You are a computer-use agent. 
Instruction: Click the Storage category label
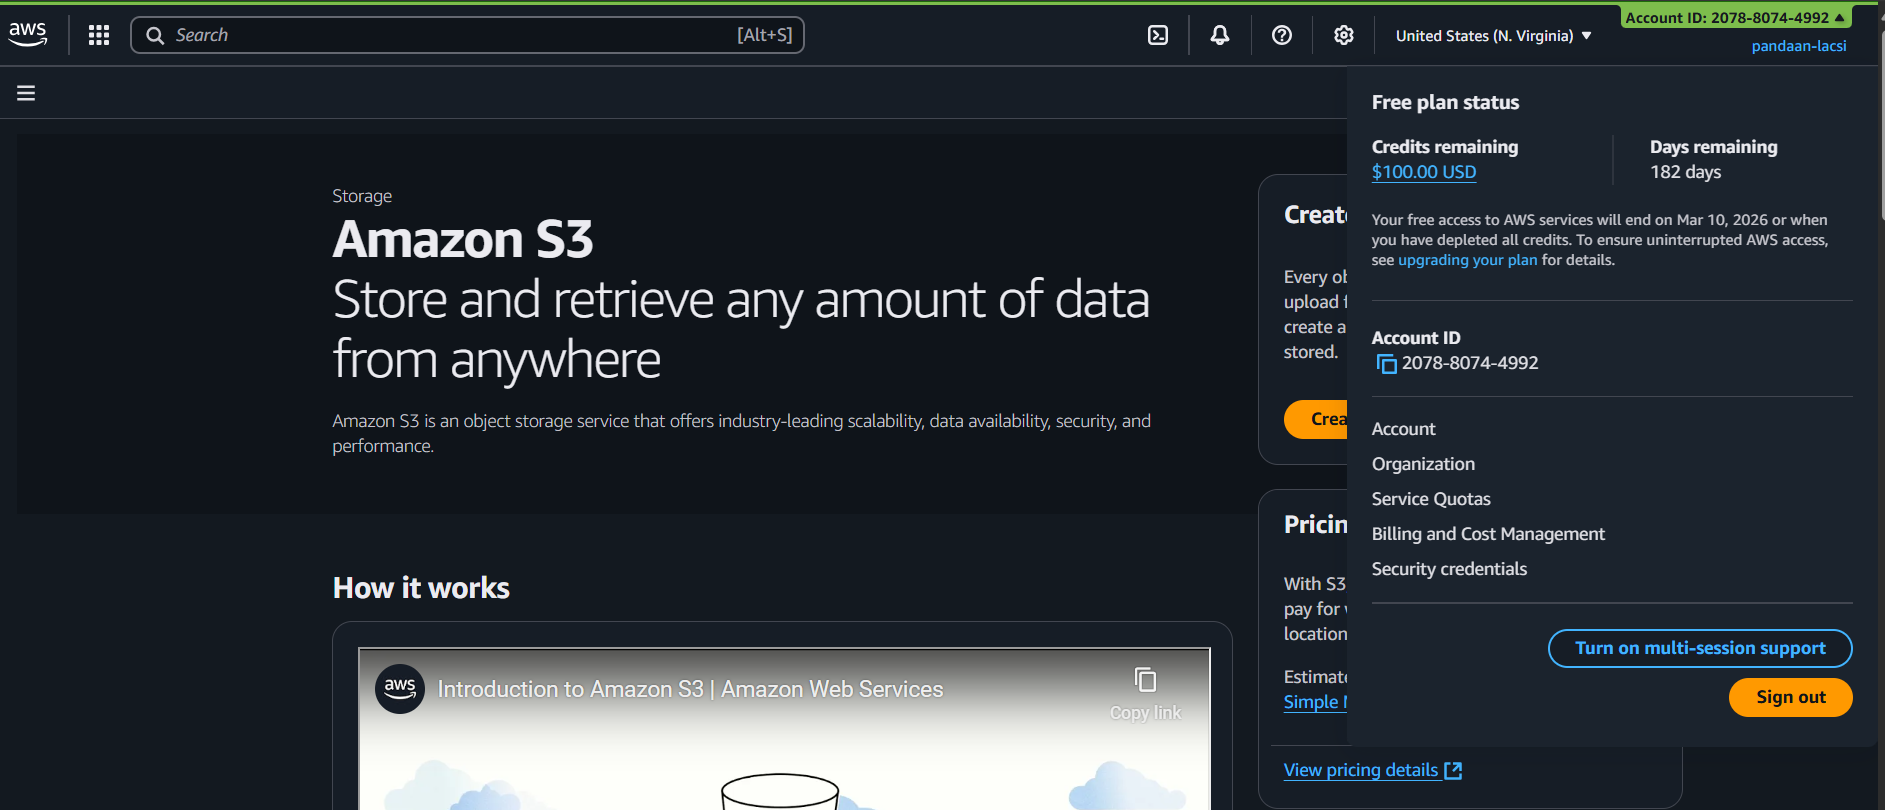tap(362, 196)
